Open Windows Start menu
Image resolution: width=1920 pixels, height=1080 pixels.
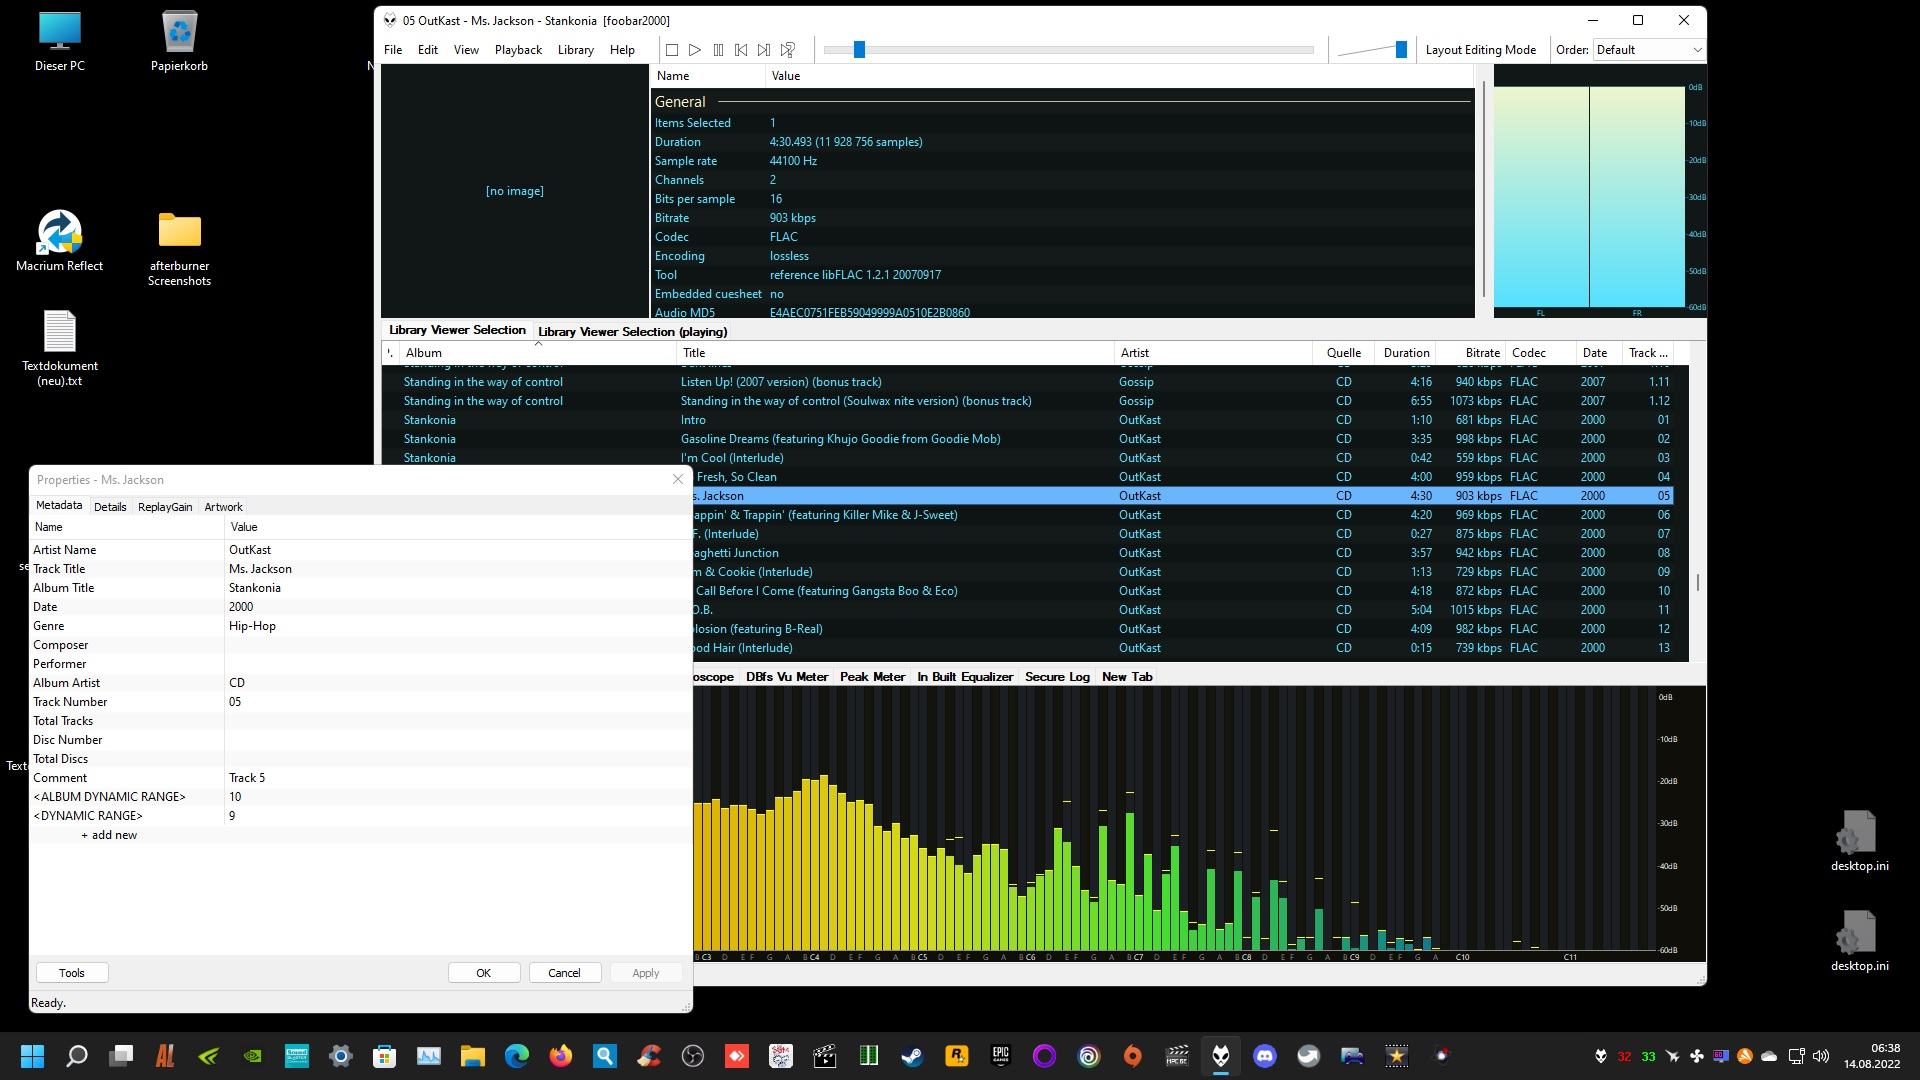32,1056
